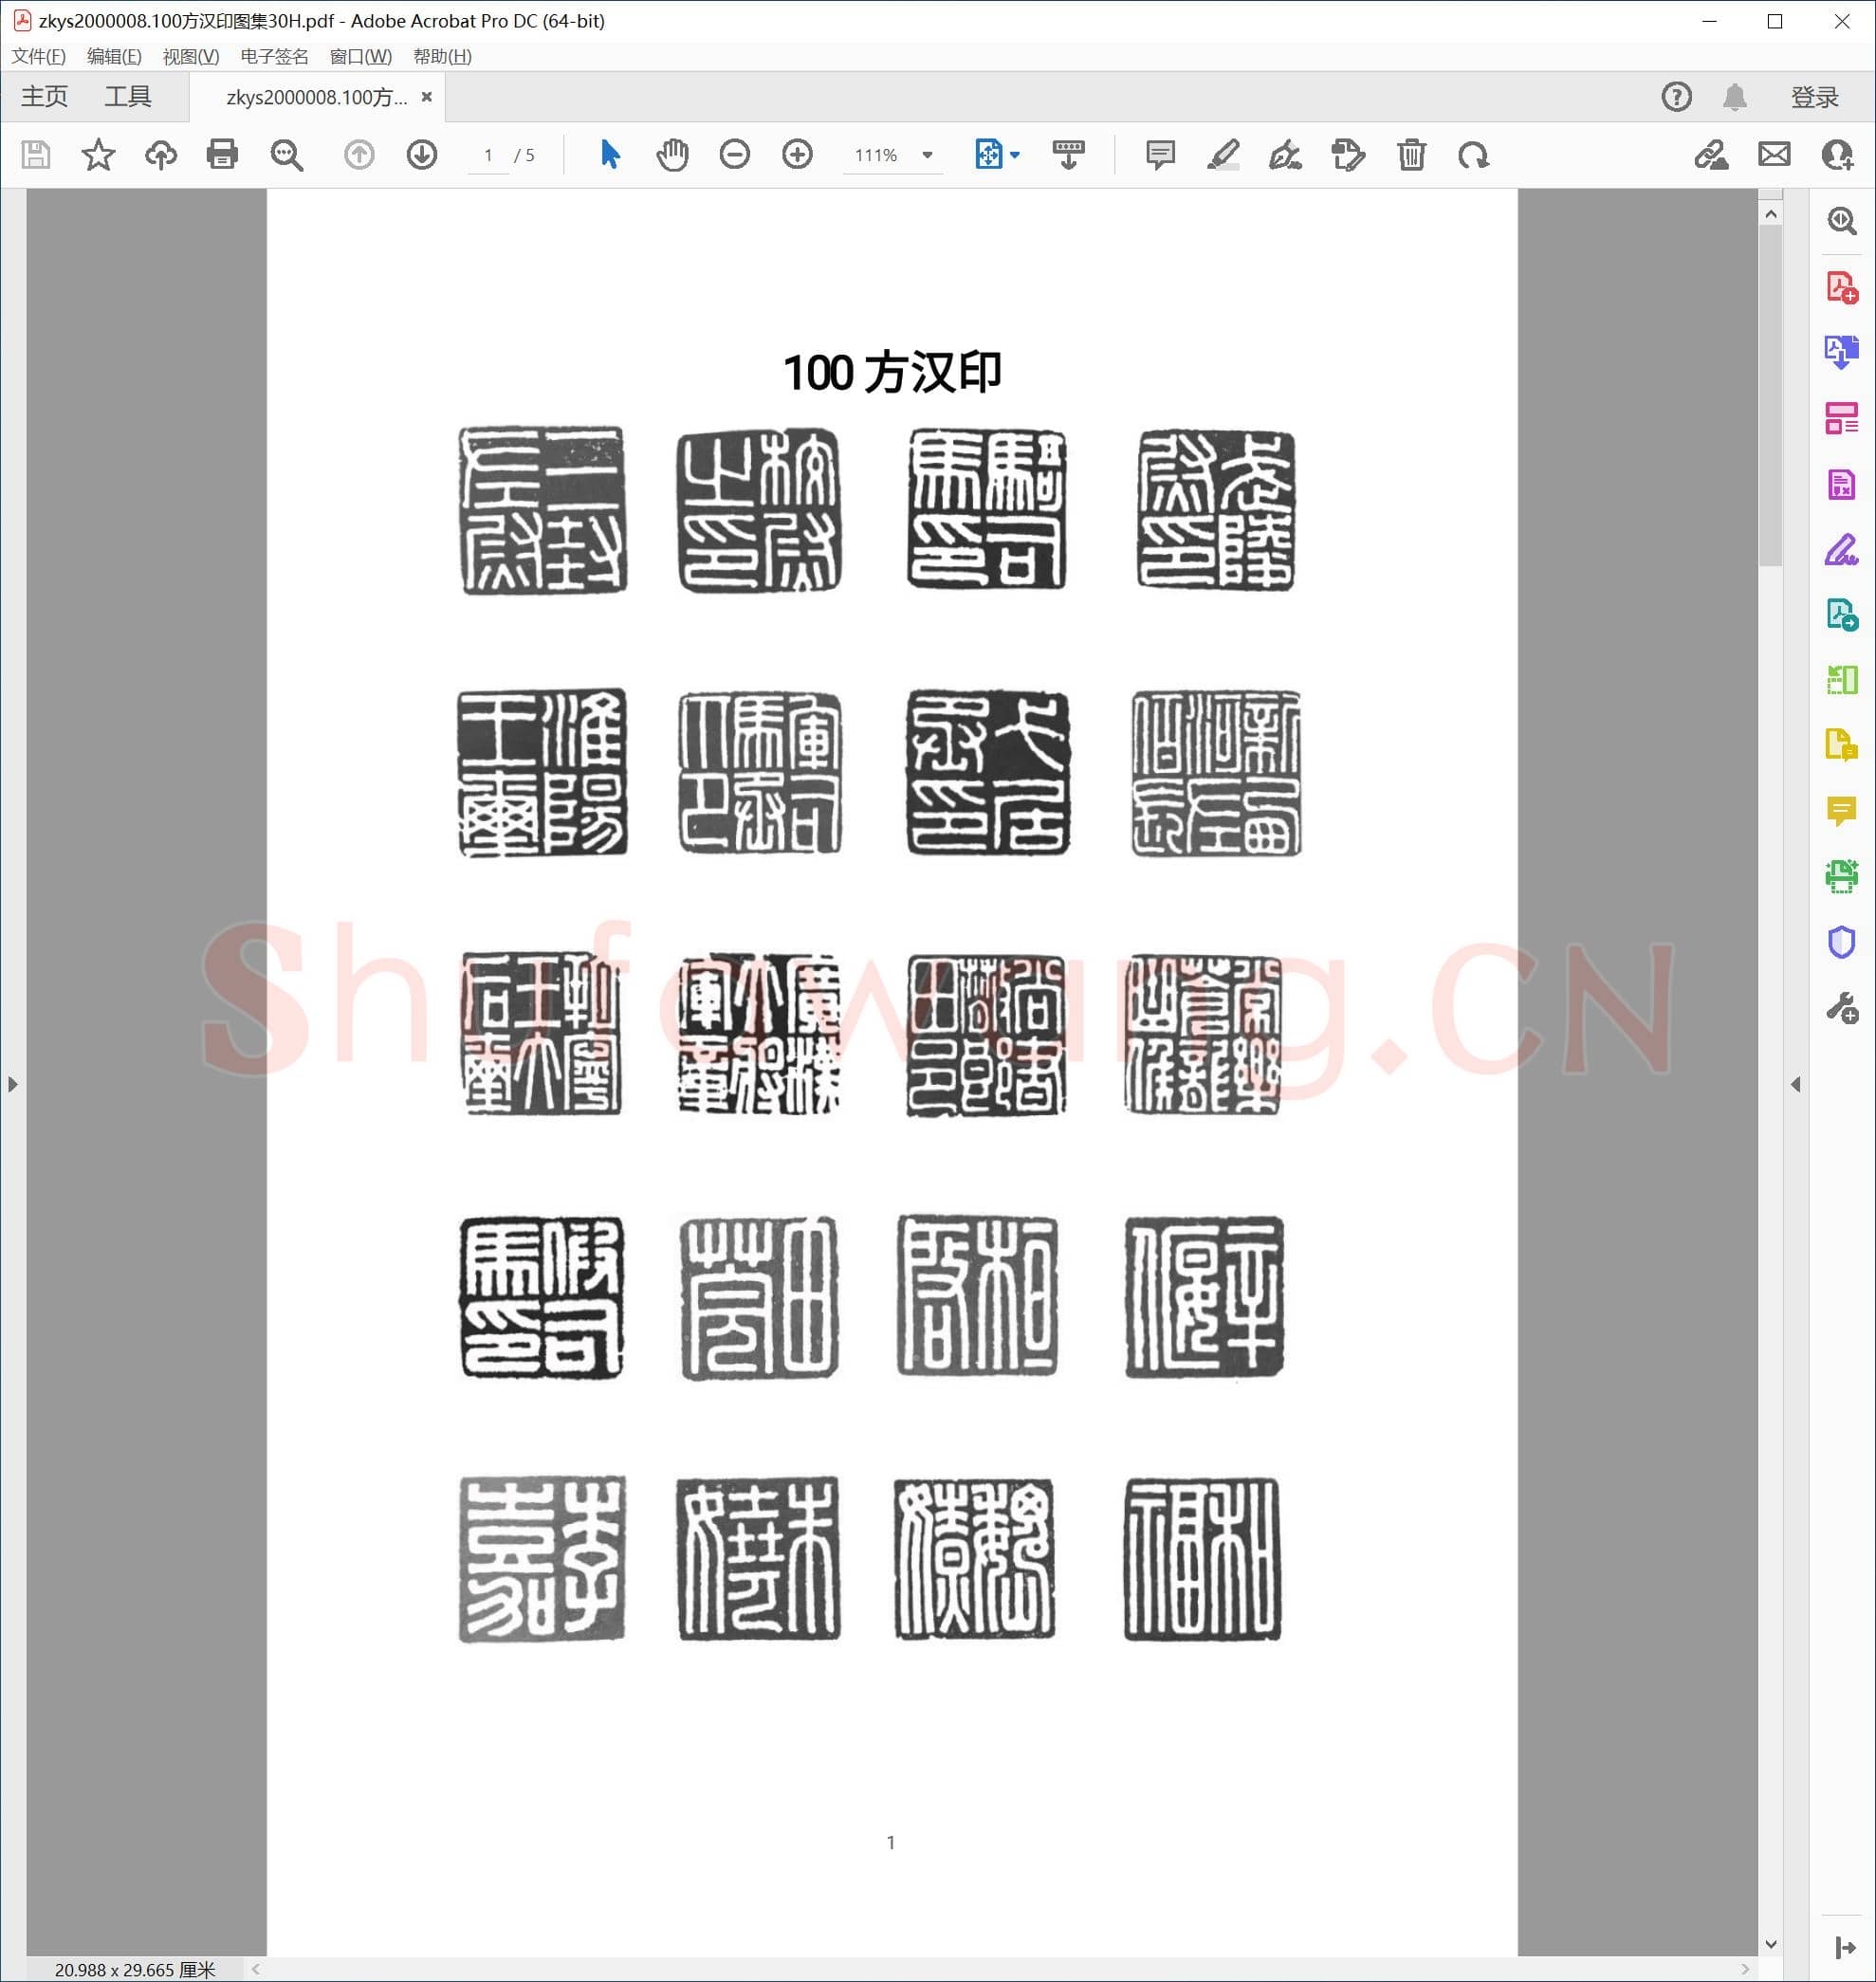Add a sticky note comment

point(1160,155)
